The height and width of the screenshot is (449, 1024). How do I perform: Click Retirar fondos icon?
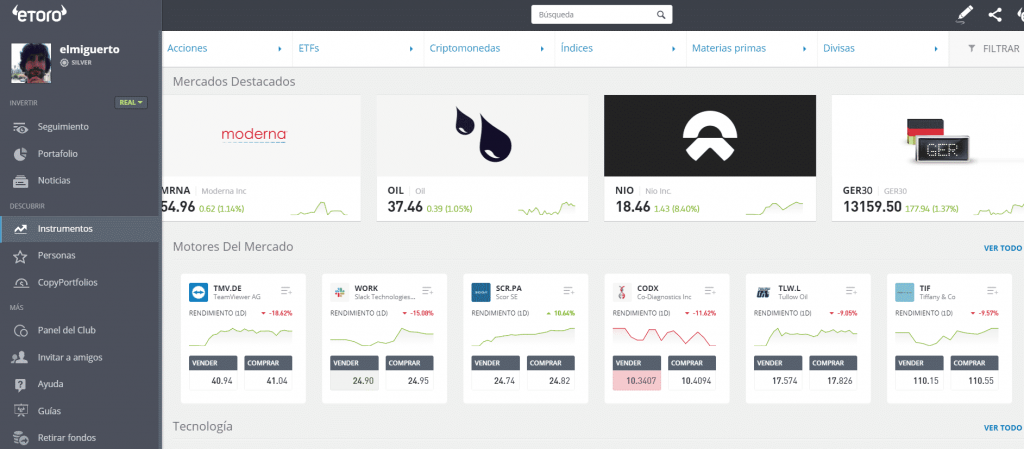click(x=20, y=438)
